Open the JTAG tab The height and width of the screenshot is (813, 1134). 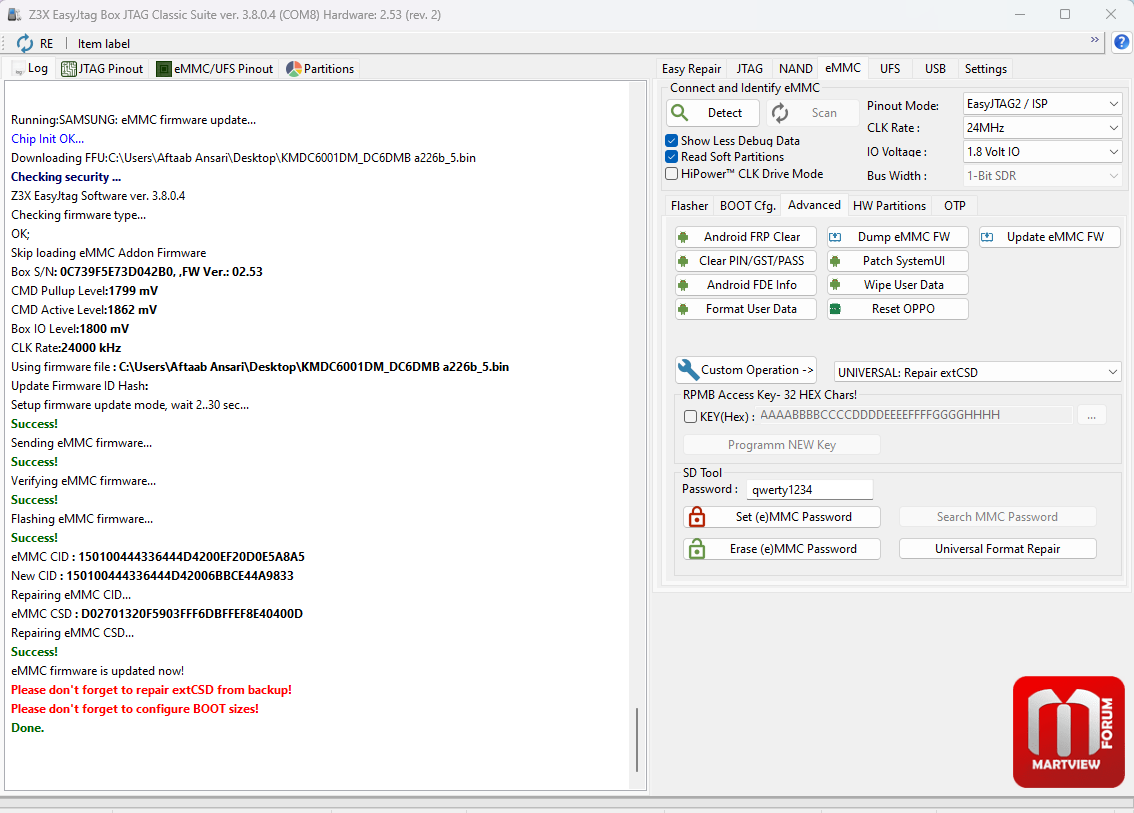749,69
